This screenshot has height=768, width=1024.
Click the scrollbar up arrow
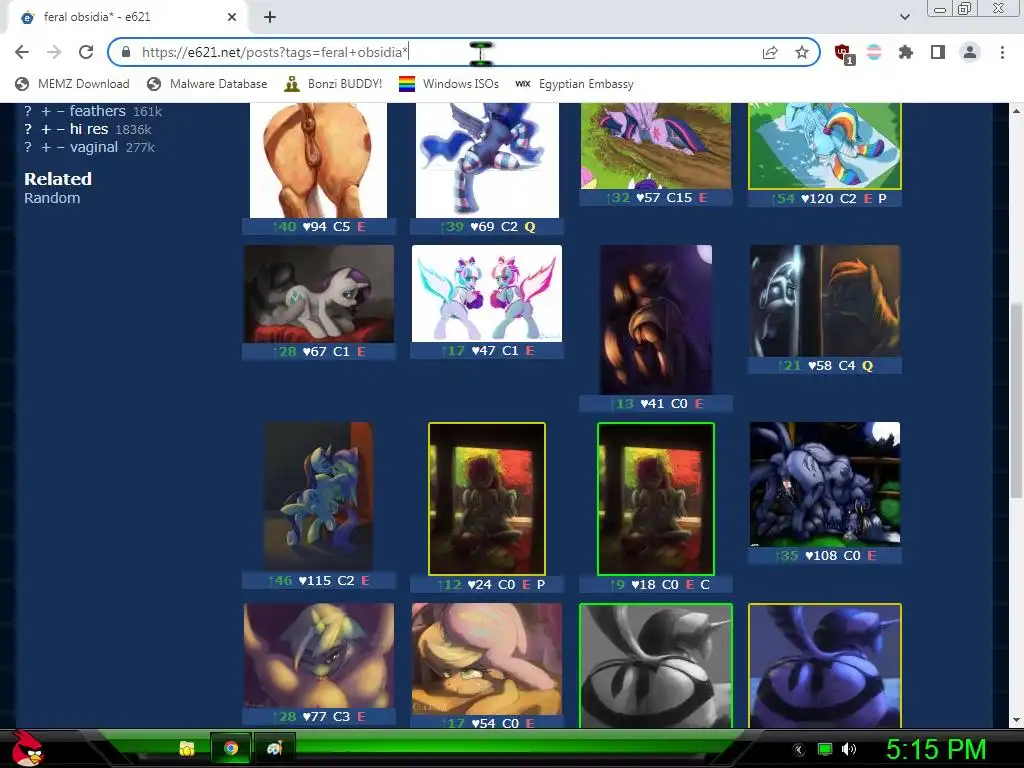click(x=1017, y=111)
